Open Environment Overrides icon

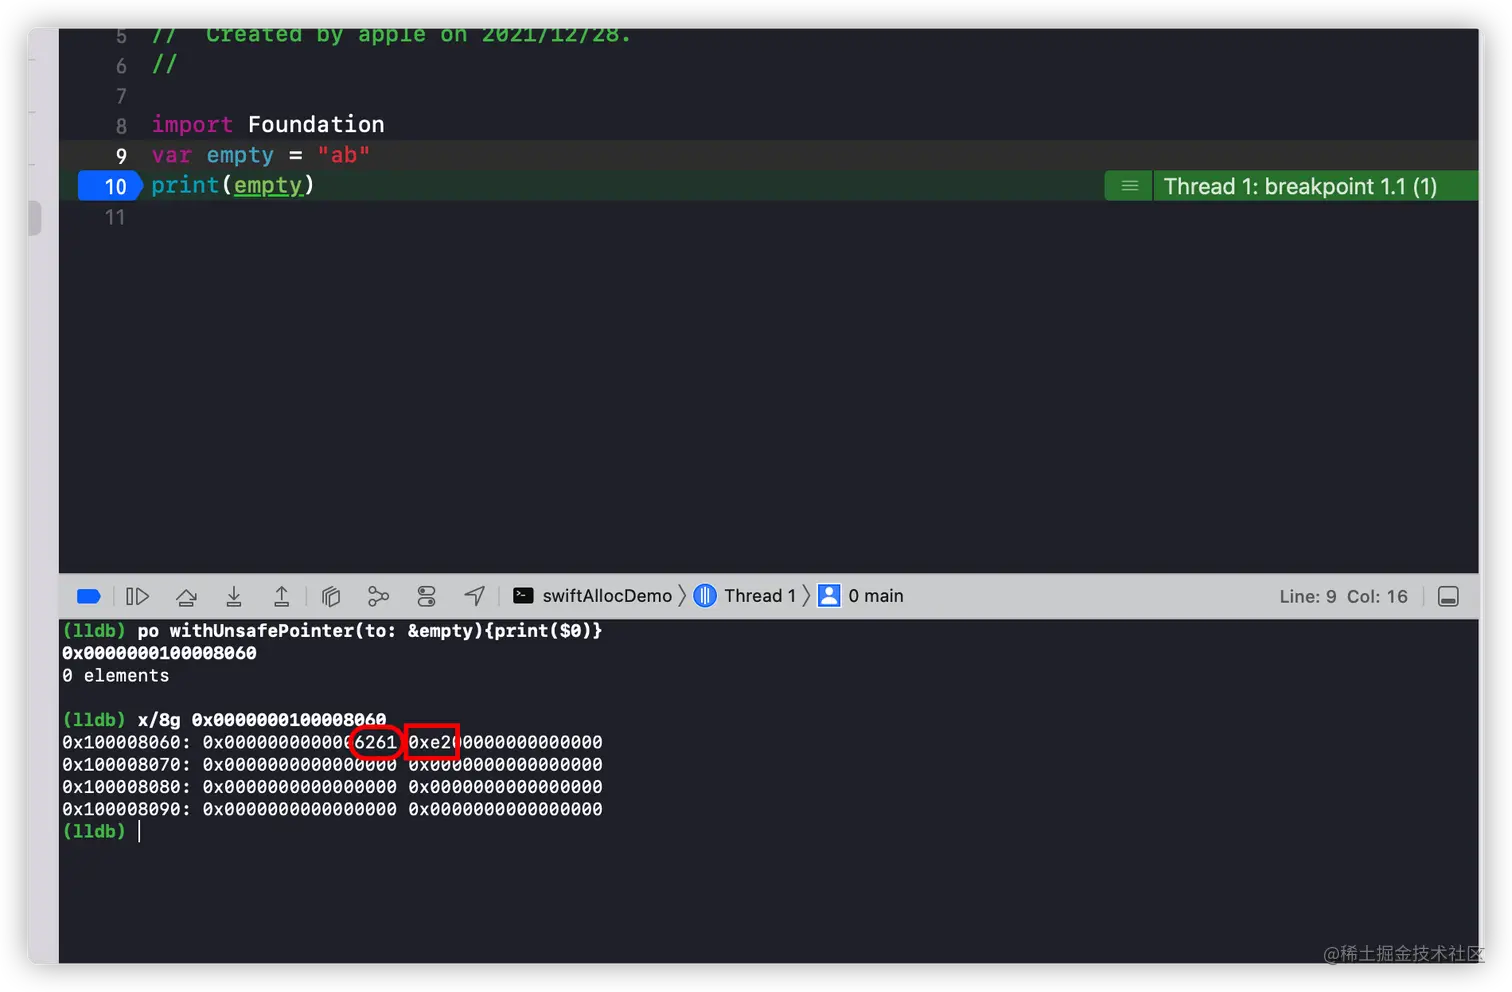[427, 597]
